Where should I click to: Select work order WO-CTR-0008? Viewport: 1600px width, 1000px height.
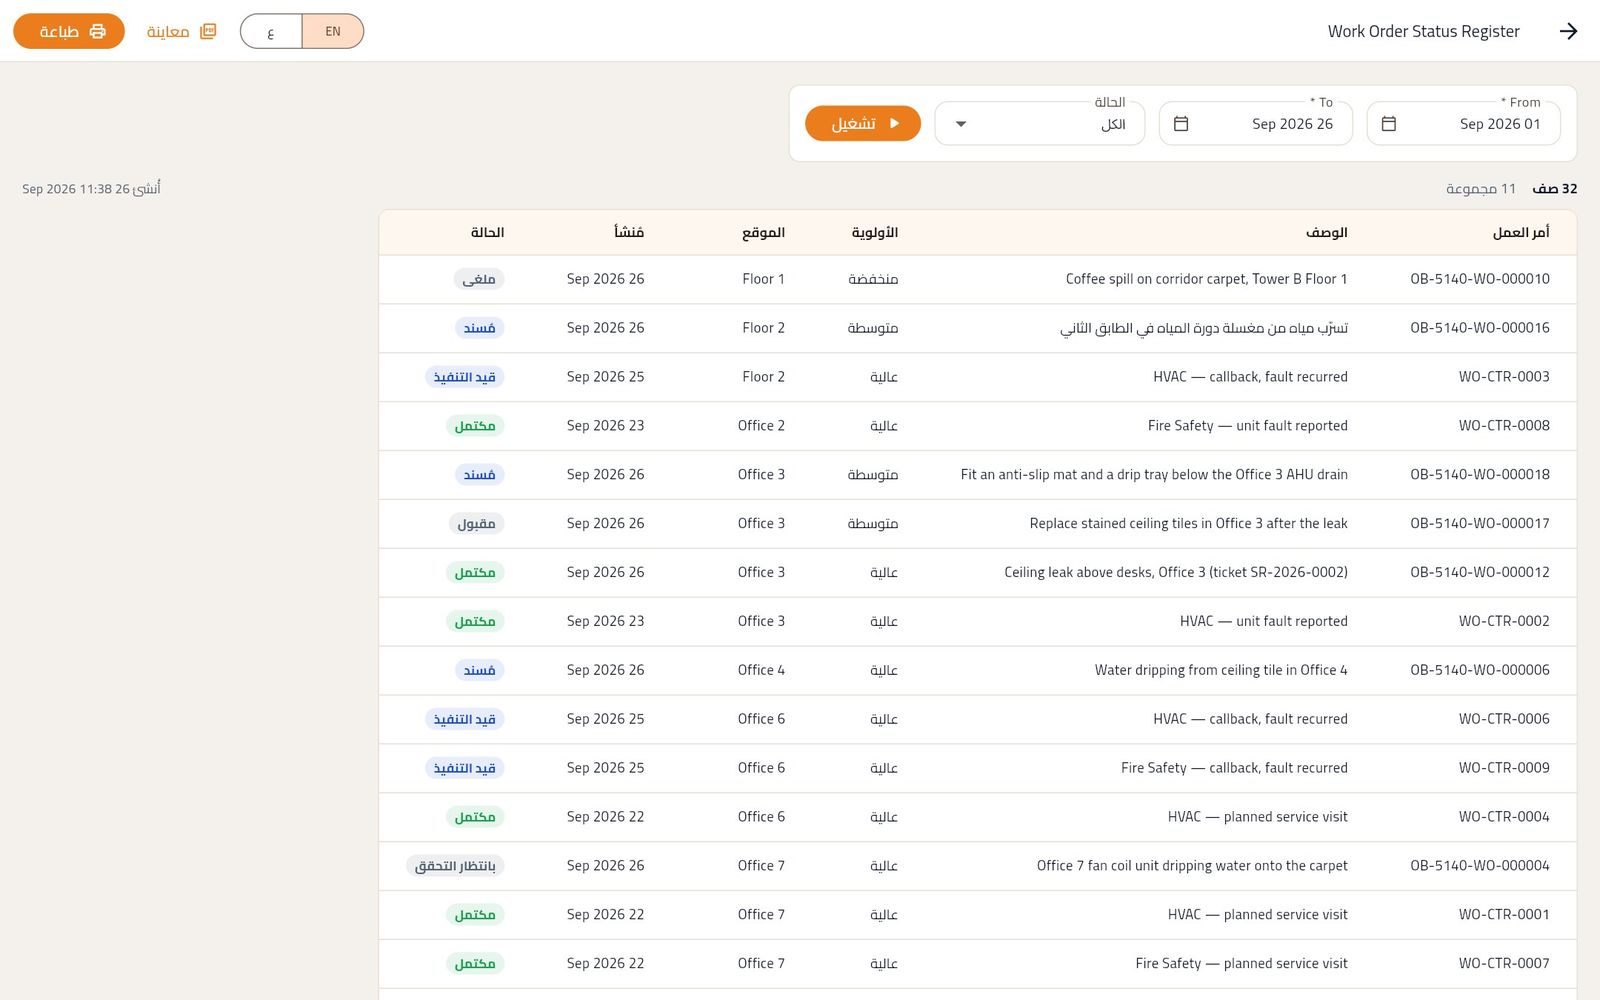click(1504, 426)
